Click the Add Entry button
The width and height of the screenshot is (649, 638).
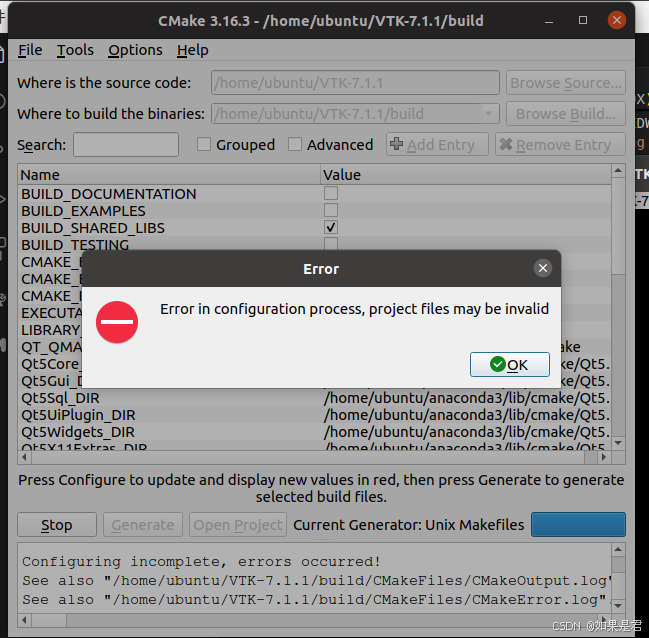437,144
